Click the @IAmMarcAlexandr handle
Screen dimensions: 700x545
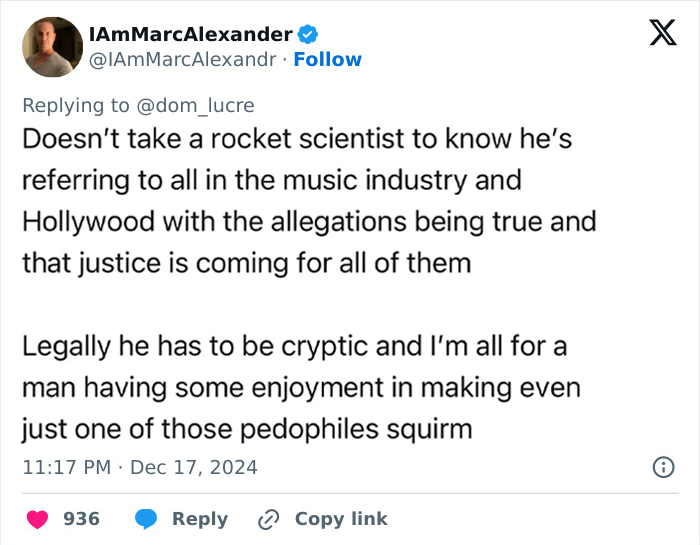[x=183, y=60]
